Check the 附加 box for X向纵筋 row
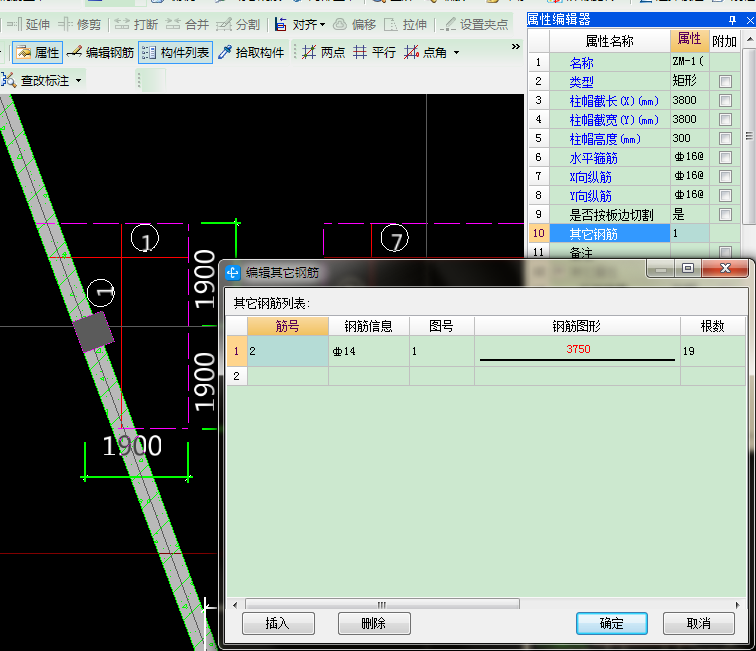Image resolution: width=756 pixels, height=651 pixels. [x=725, y=176]
